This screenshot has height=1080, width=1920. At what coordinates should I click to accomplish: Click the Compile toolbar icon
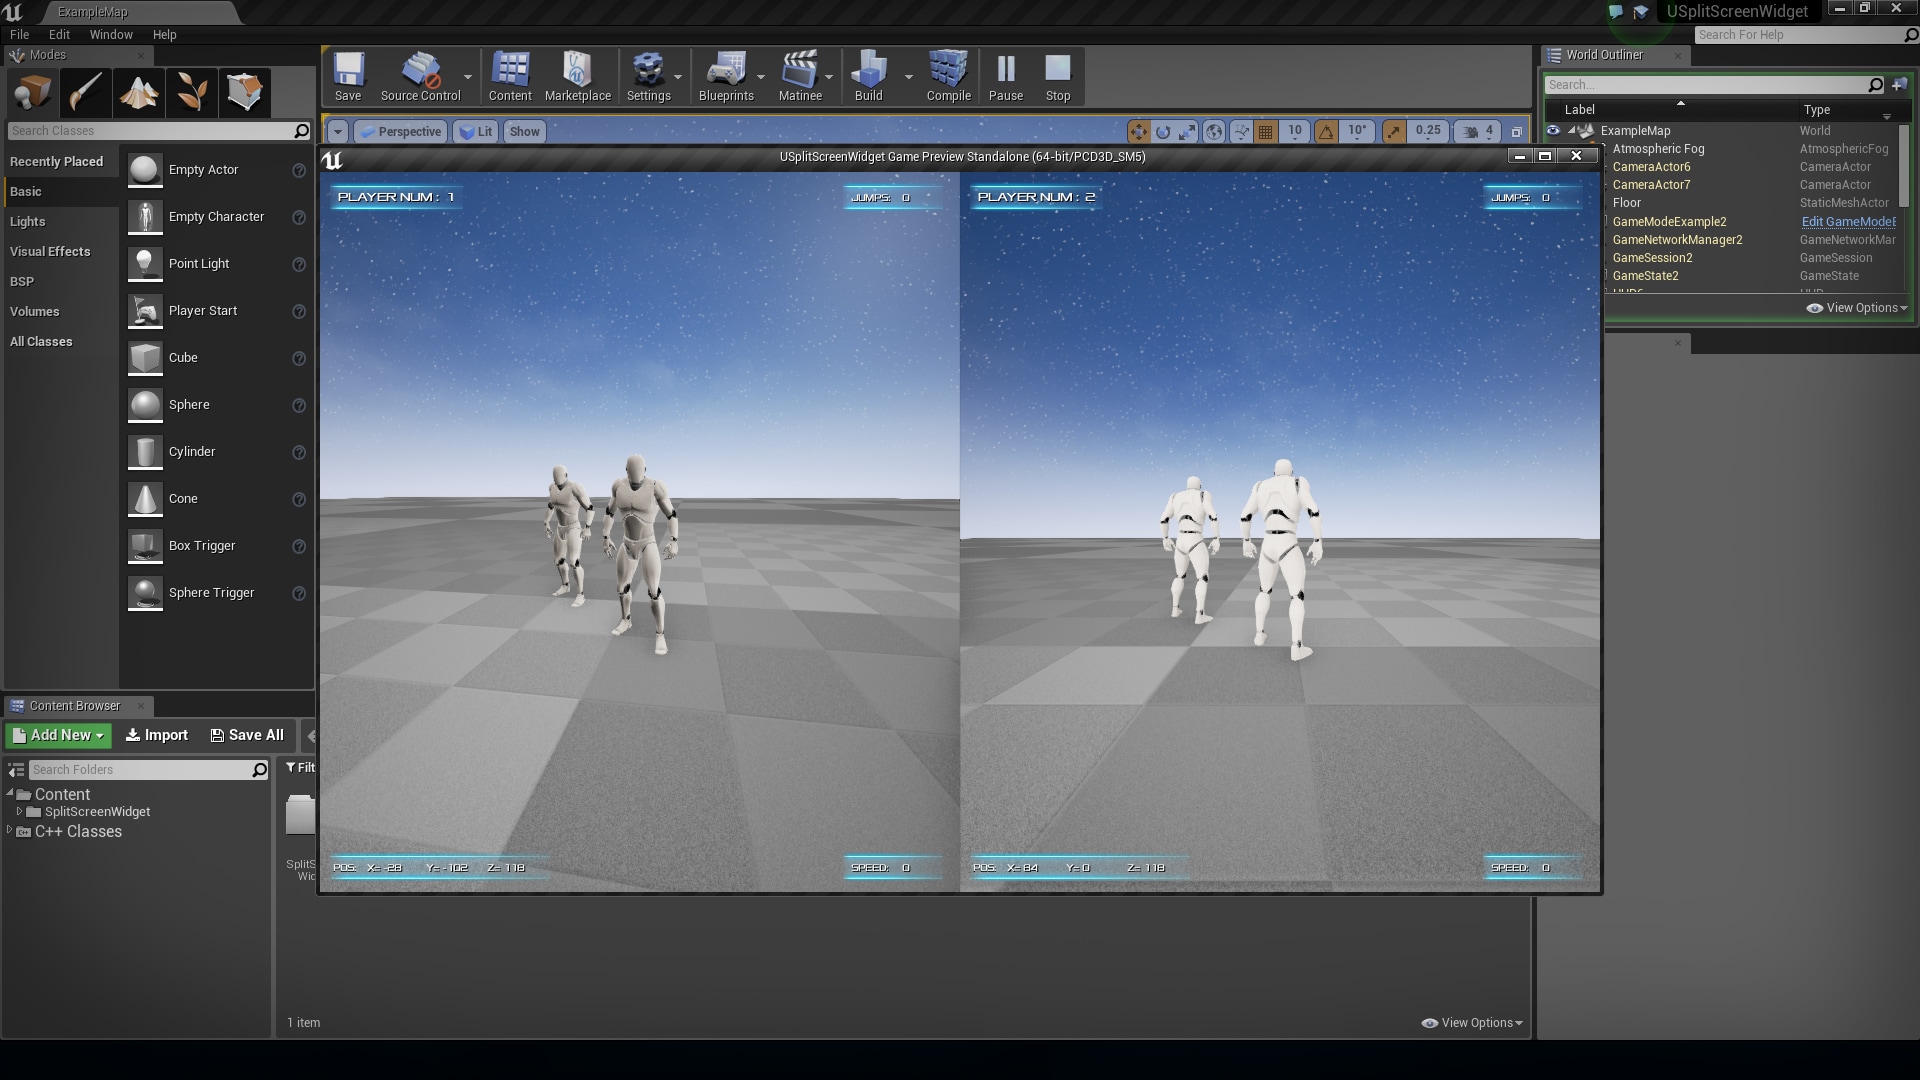[948, 76]
